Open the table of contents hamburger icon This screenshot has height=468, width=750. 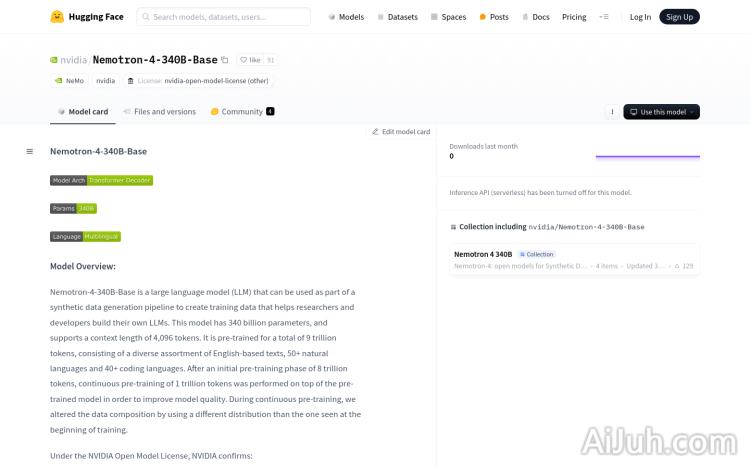pyautogui.click(x=30, y=151)
